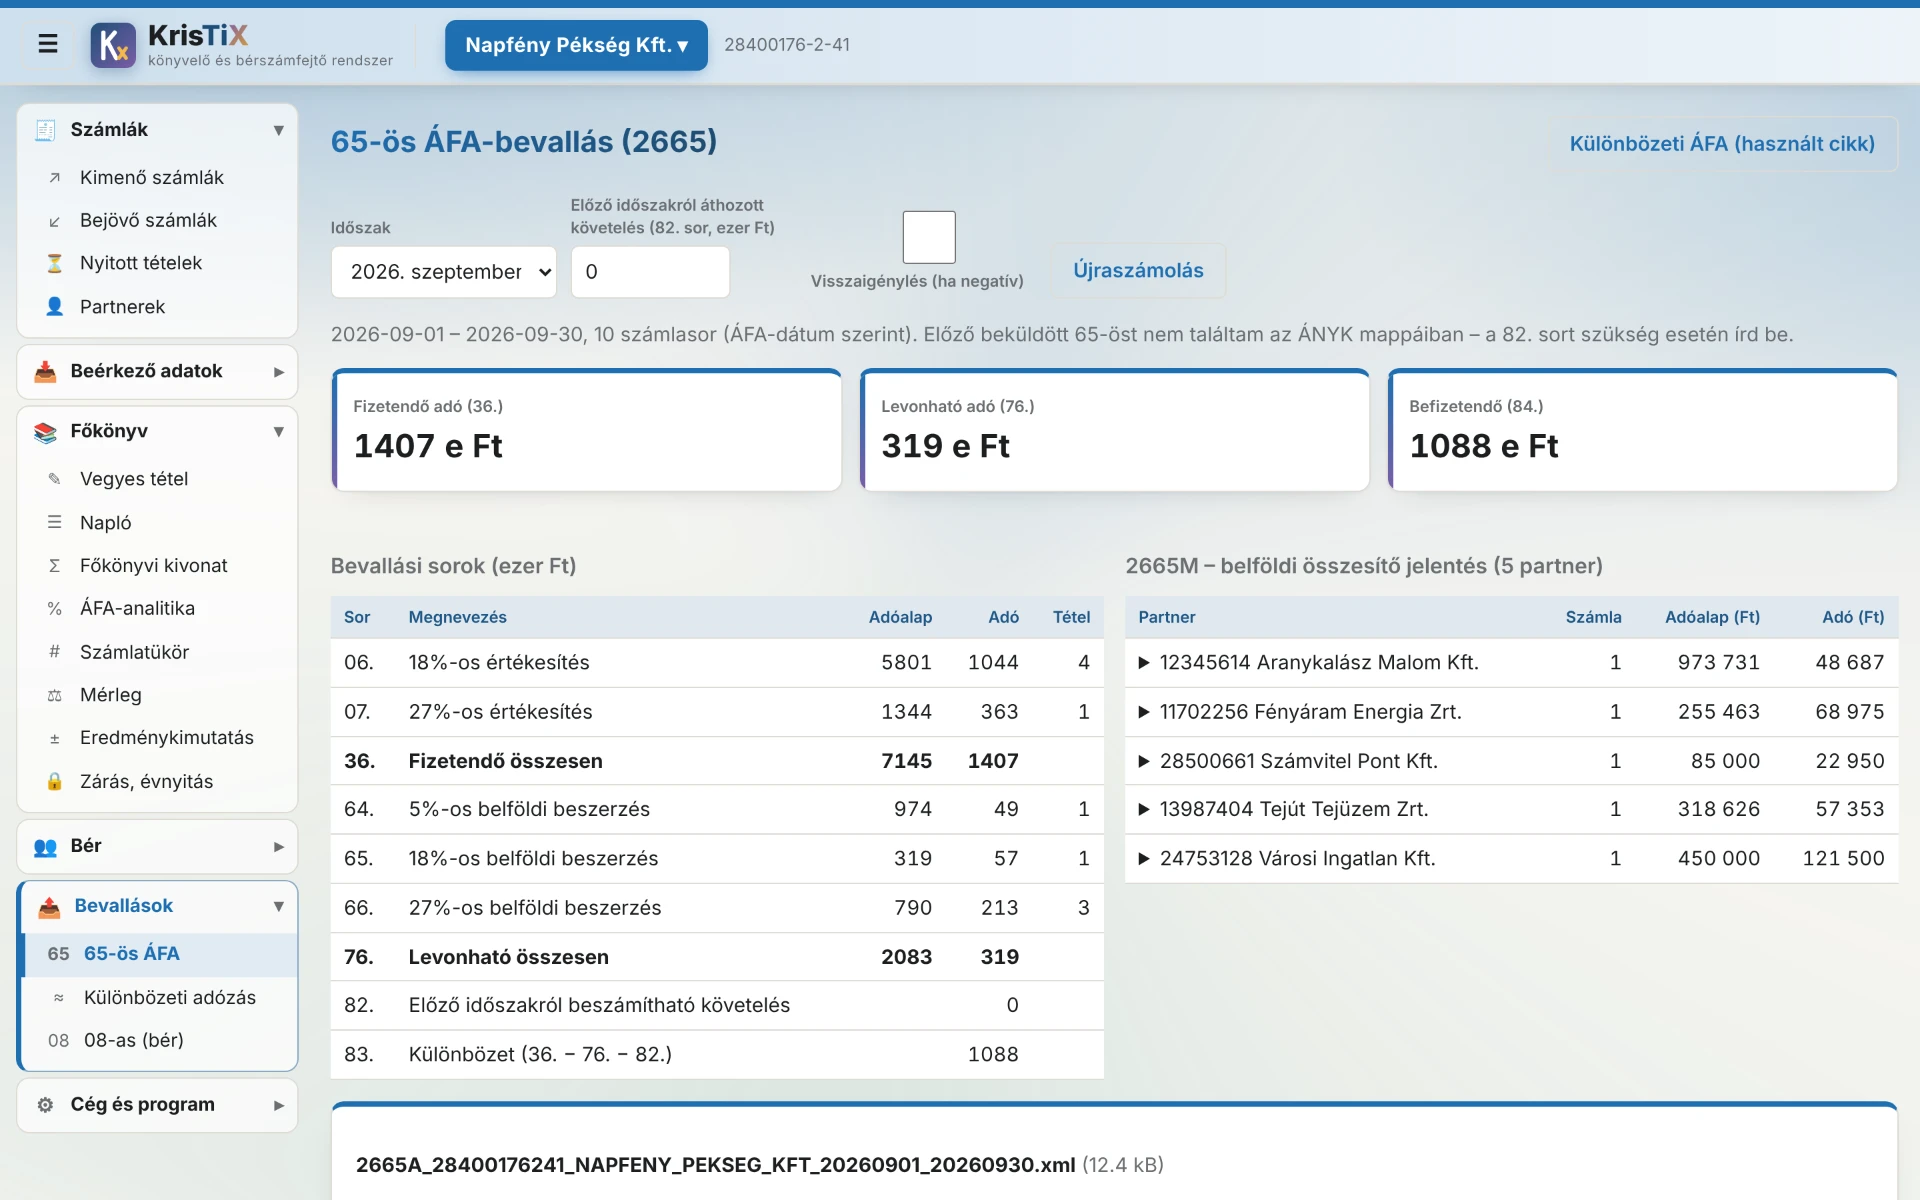Open 65-ös ÁFA menu item
The image size is (1920, 1200).
point(158,955)
